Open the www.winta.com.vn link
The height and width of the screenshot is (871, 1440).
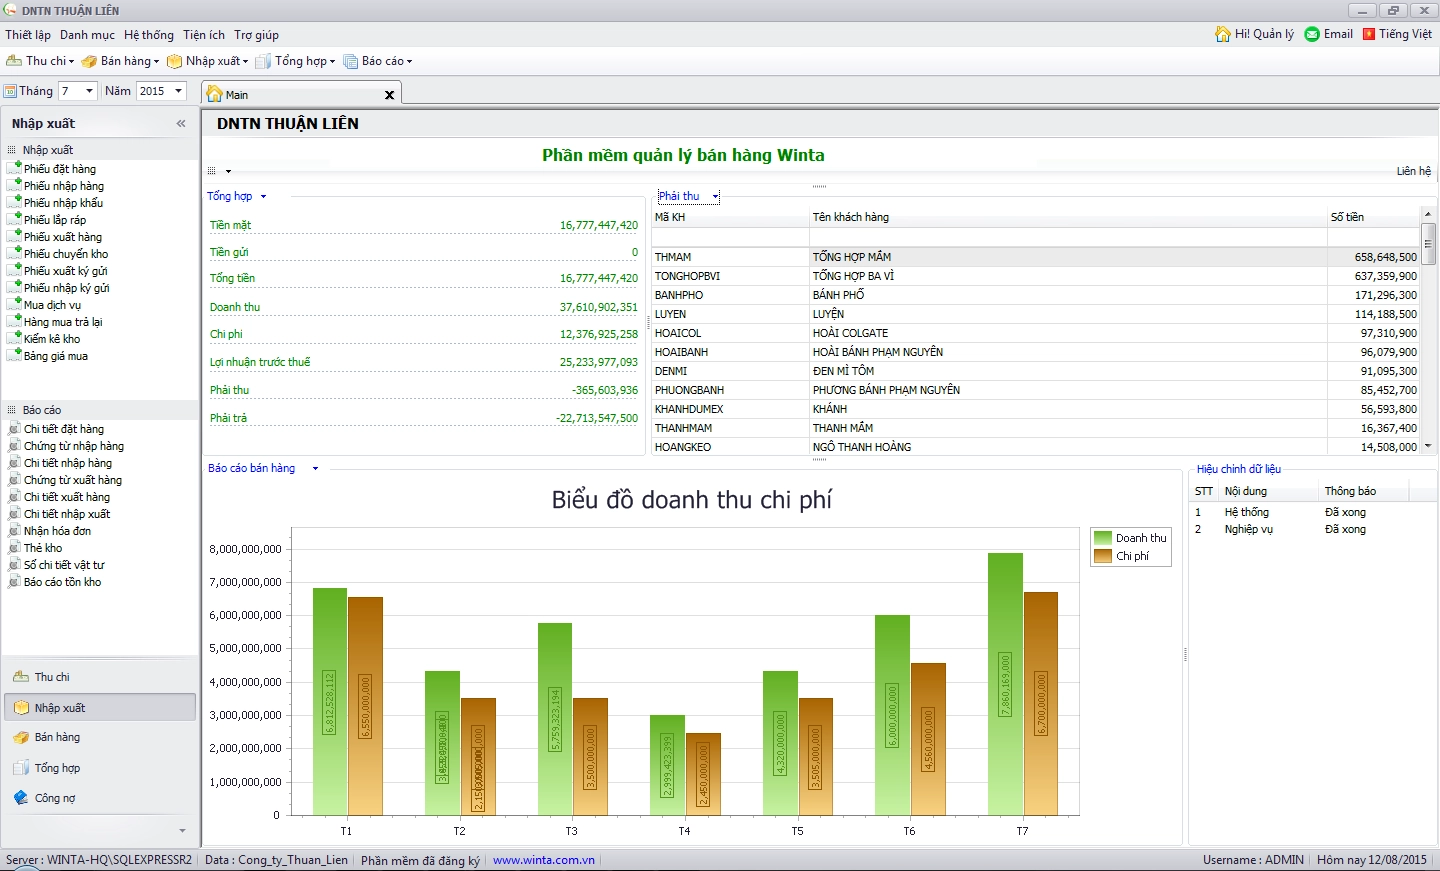point(544,860)
